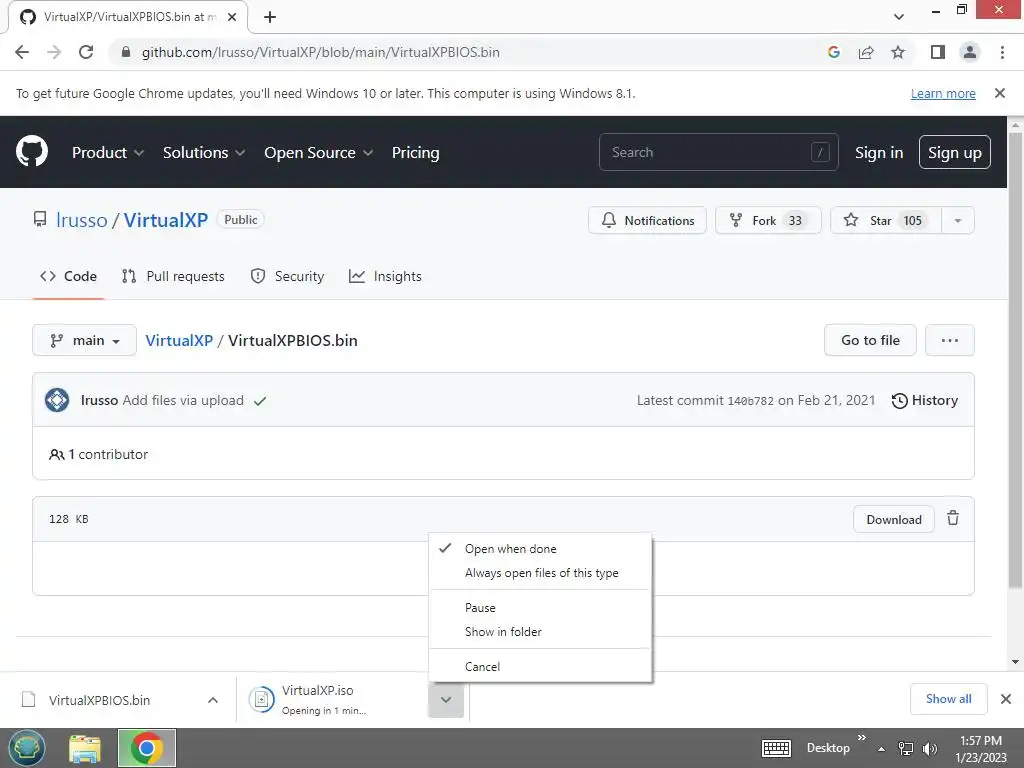1024x768 pixels.
Task: Select Always open files of this type
Action: coord(541,573)
